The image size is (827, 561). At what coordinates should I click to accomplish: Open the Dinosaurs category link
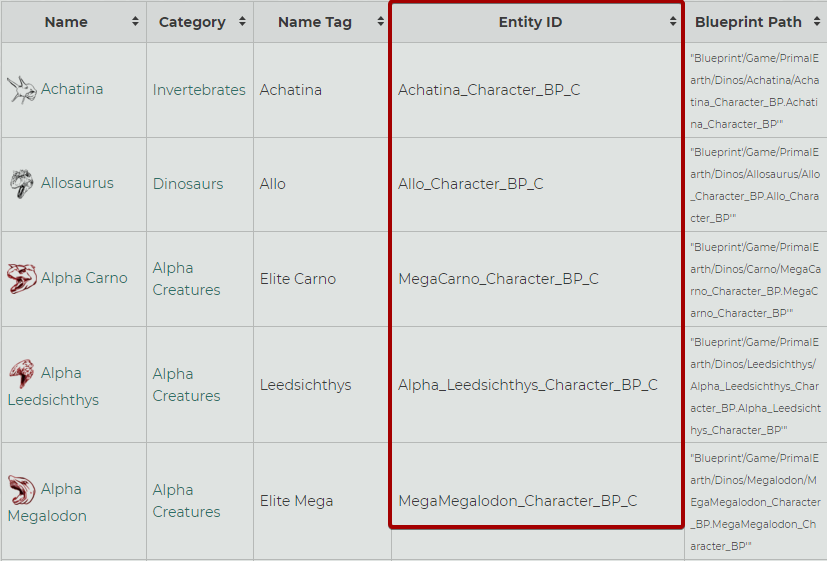[x=188, y=184]
